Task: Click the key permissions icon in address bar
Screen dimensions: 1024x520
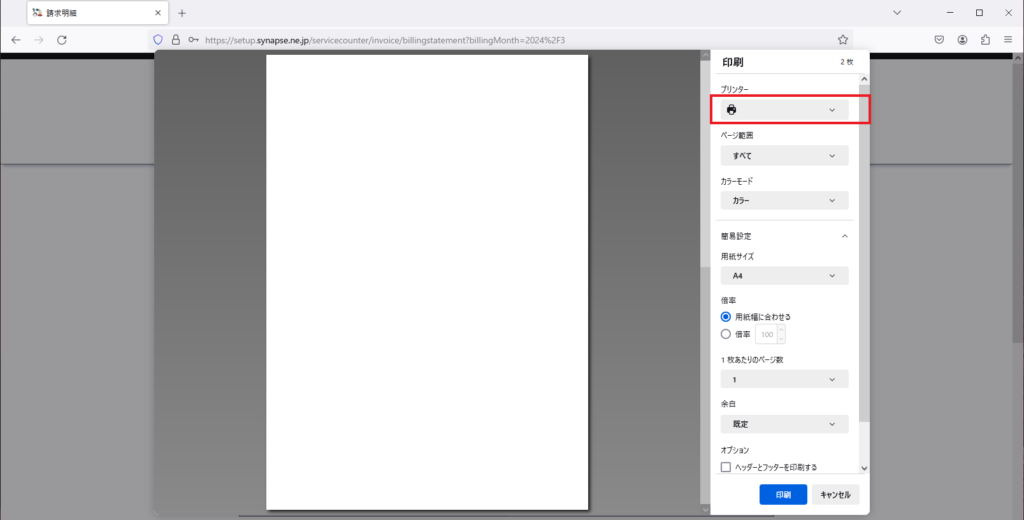Action: [x=193, y=40]
